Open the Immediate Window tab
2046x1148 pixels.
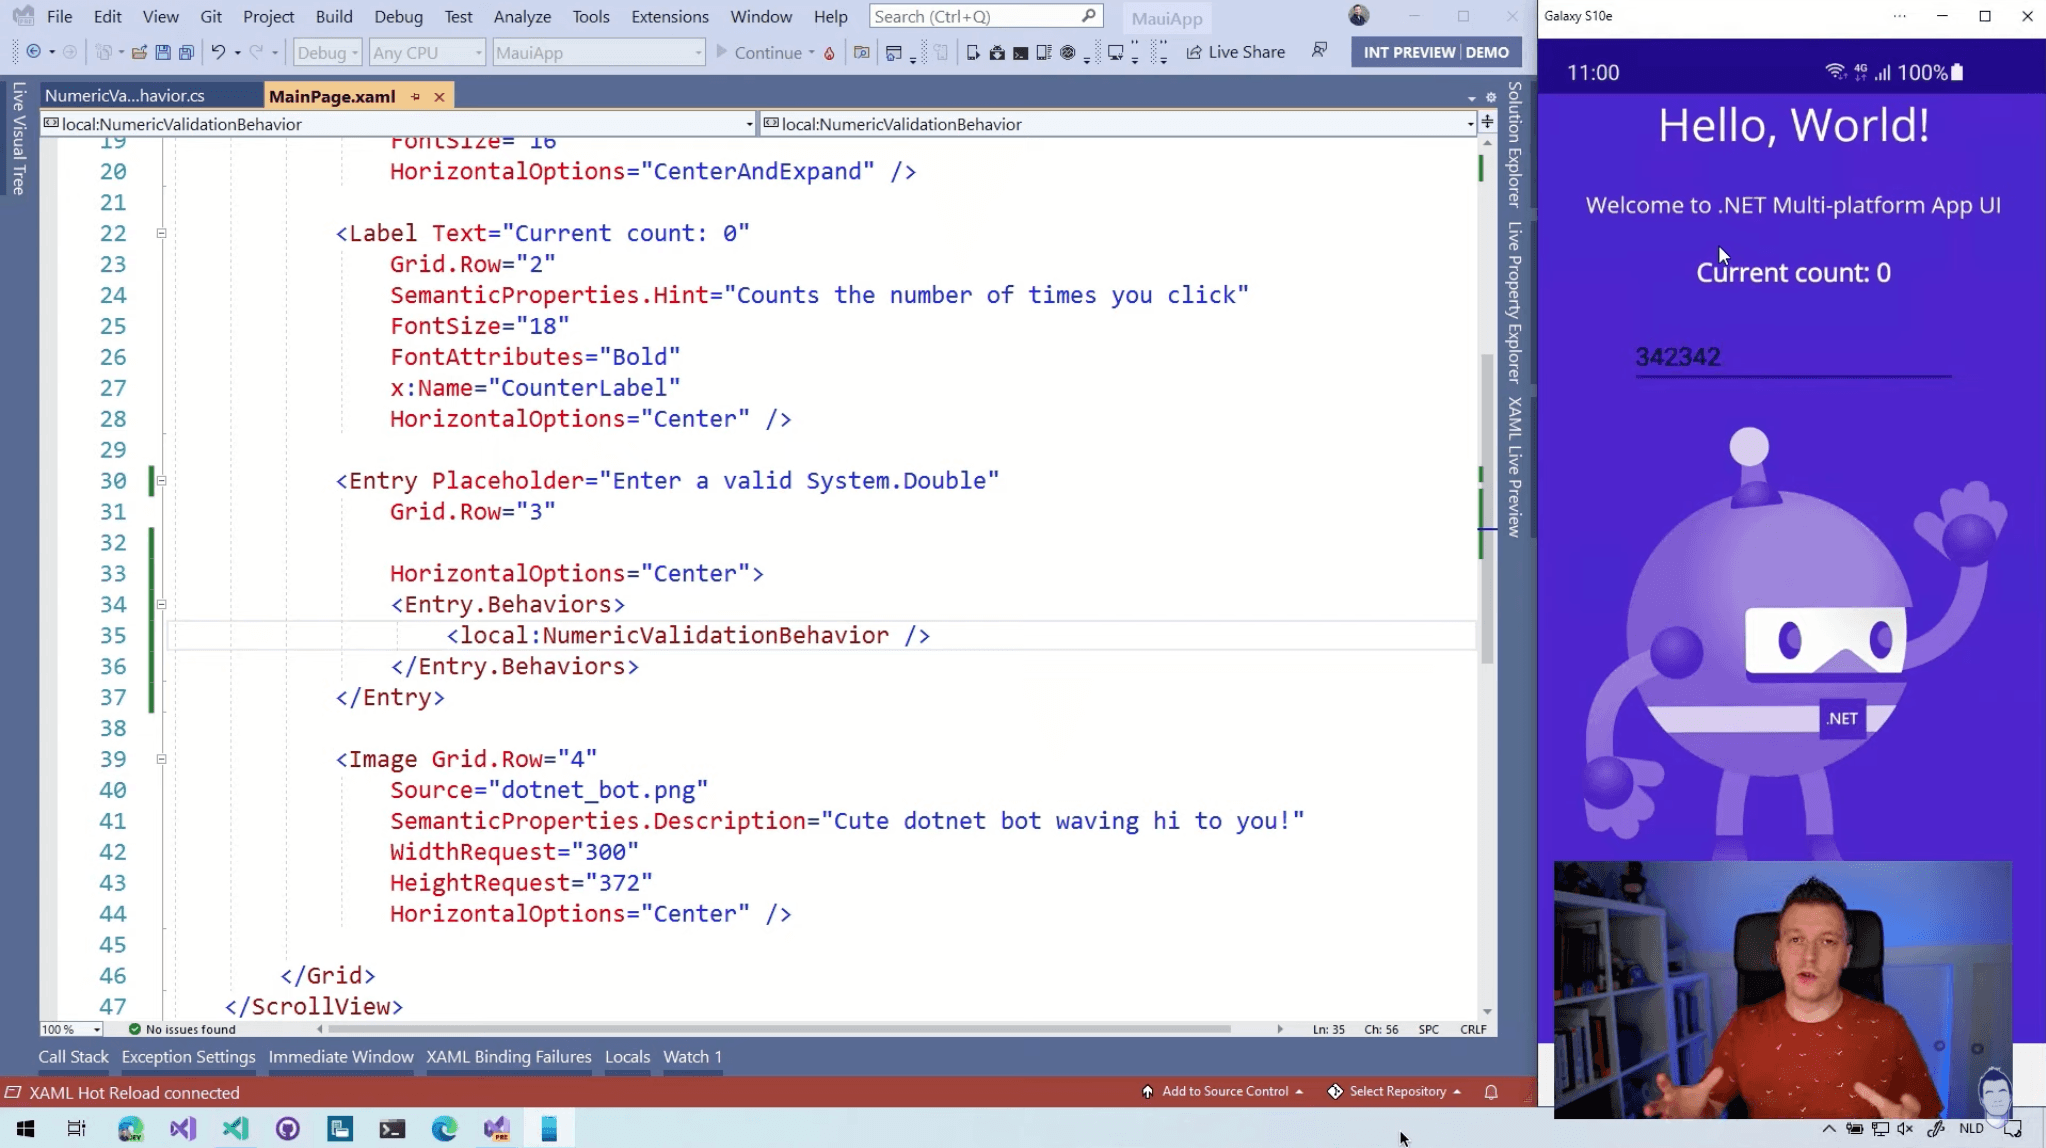(341, 1057)
